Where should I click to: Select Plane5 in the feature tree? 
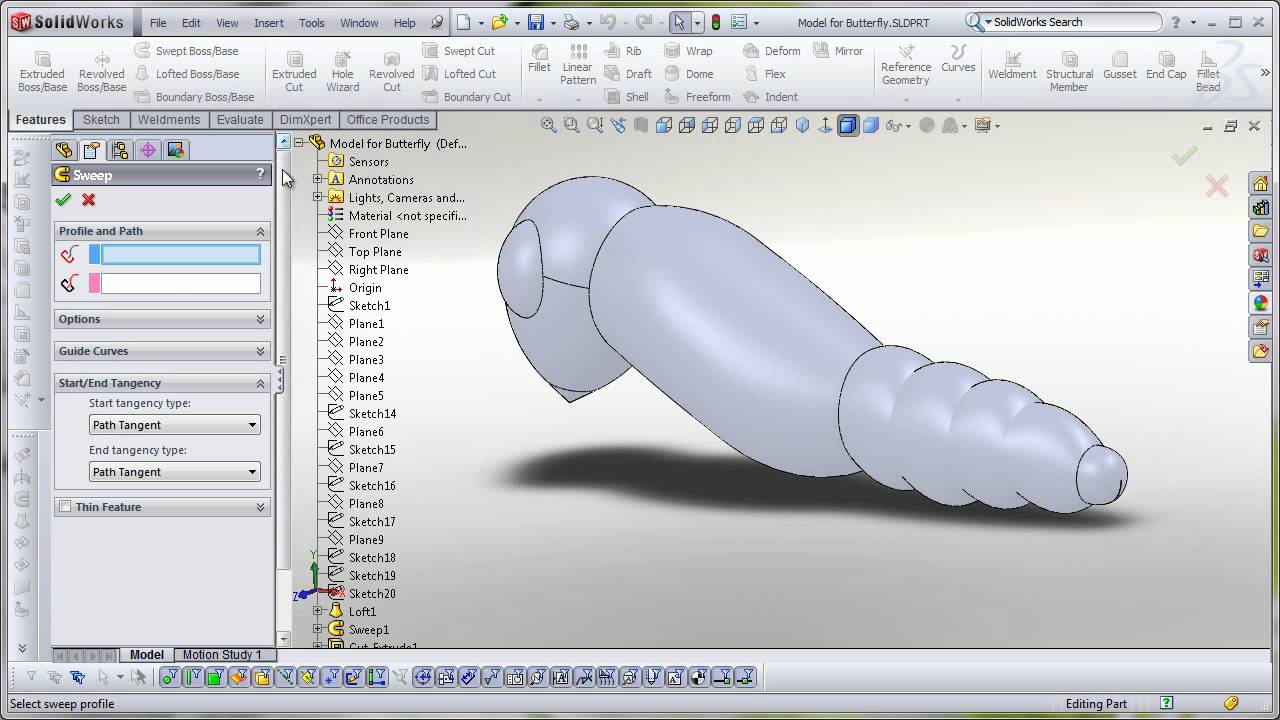(366, 396)
